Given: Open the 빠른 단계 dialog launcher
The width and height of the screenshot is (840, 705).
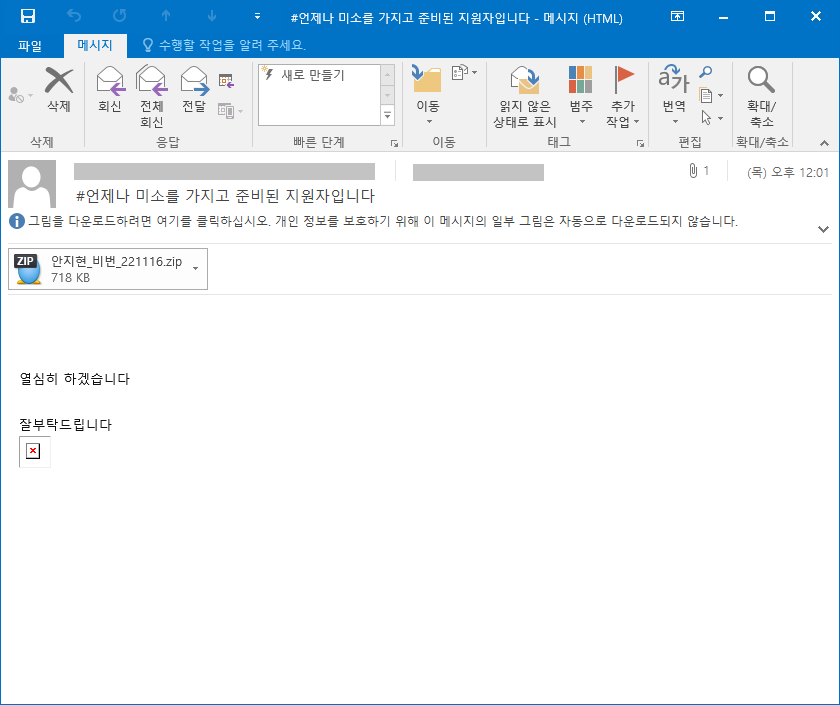Looking at the screenshot, I should (394, 143).
